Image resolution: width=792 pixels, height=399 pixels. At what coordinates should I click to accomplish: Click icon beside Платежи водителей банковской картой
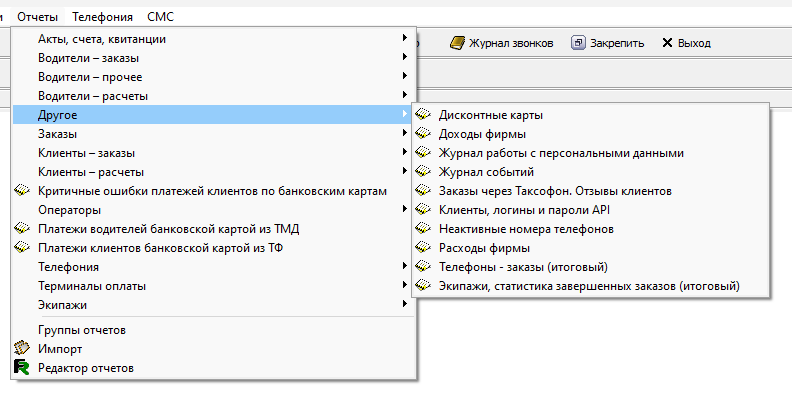point(22,229)
